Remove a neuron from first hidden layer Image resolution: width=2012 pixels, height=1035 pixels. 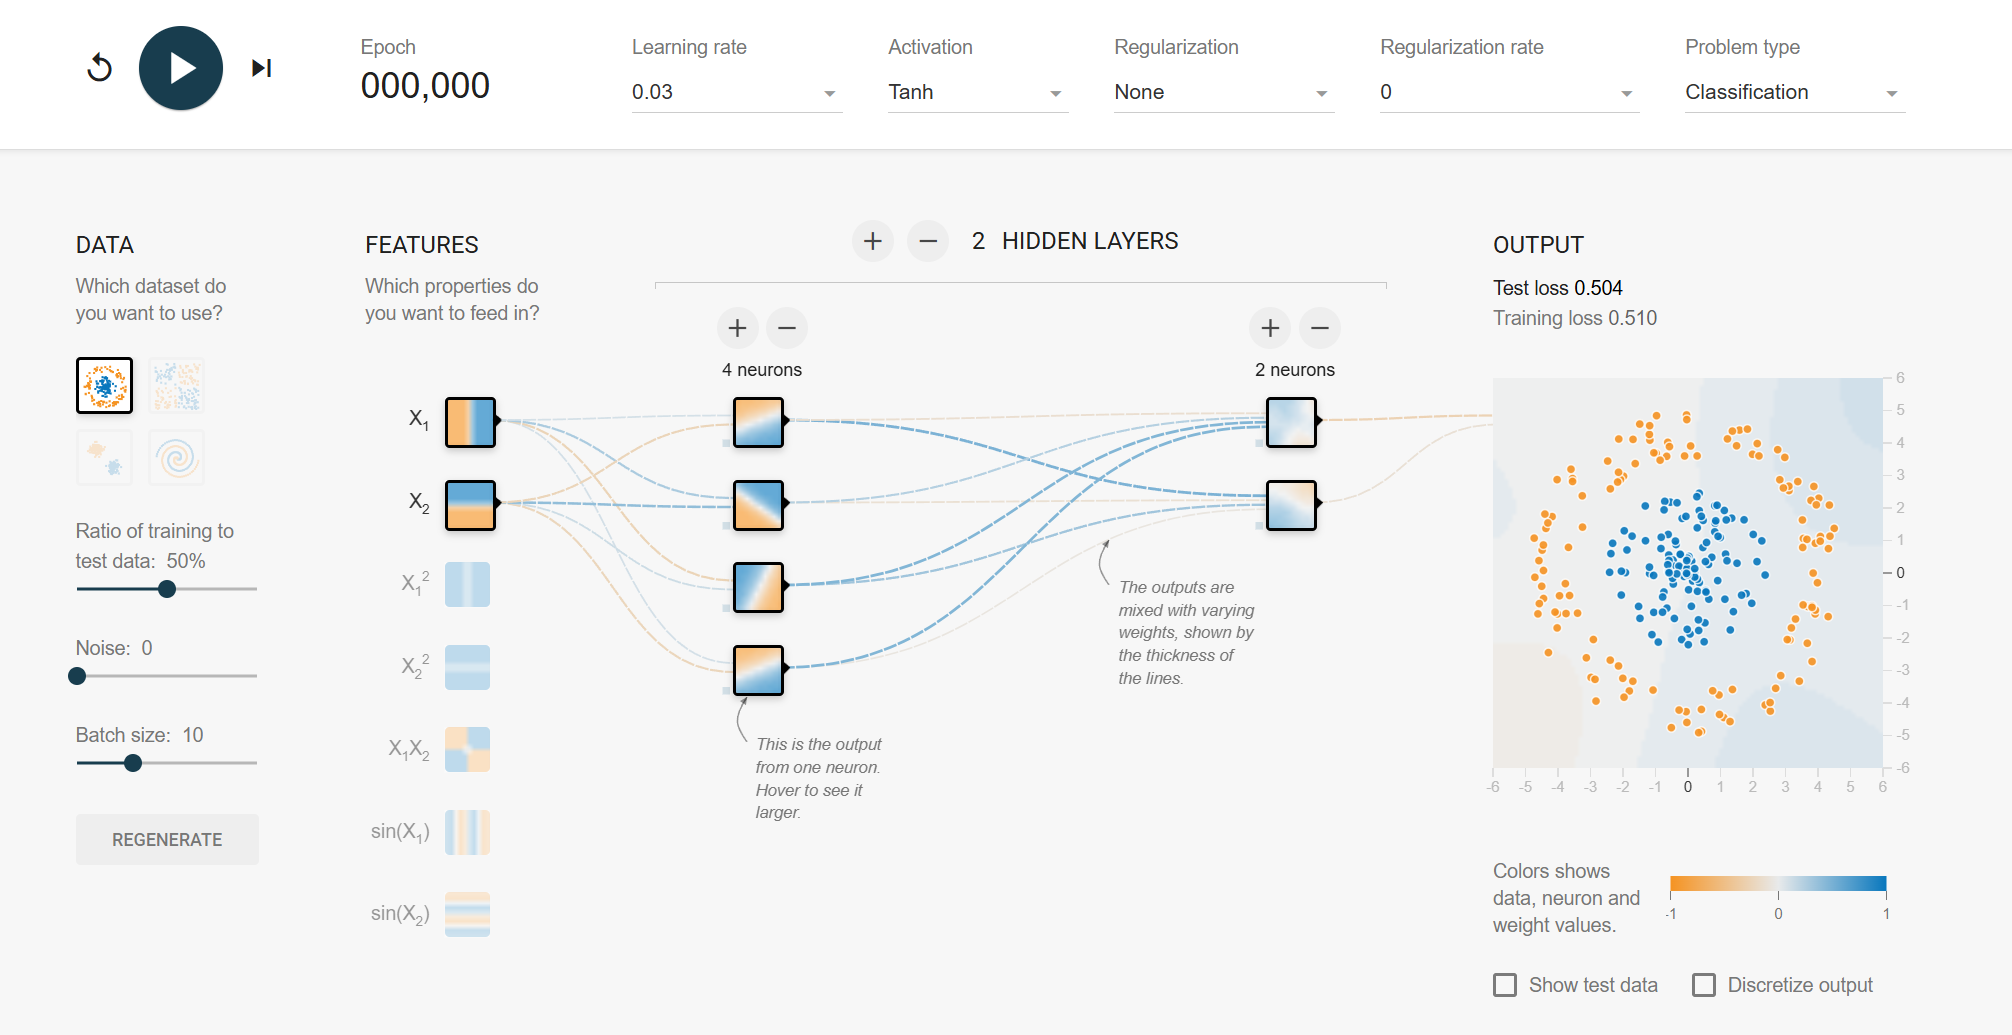click(787, 328)
